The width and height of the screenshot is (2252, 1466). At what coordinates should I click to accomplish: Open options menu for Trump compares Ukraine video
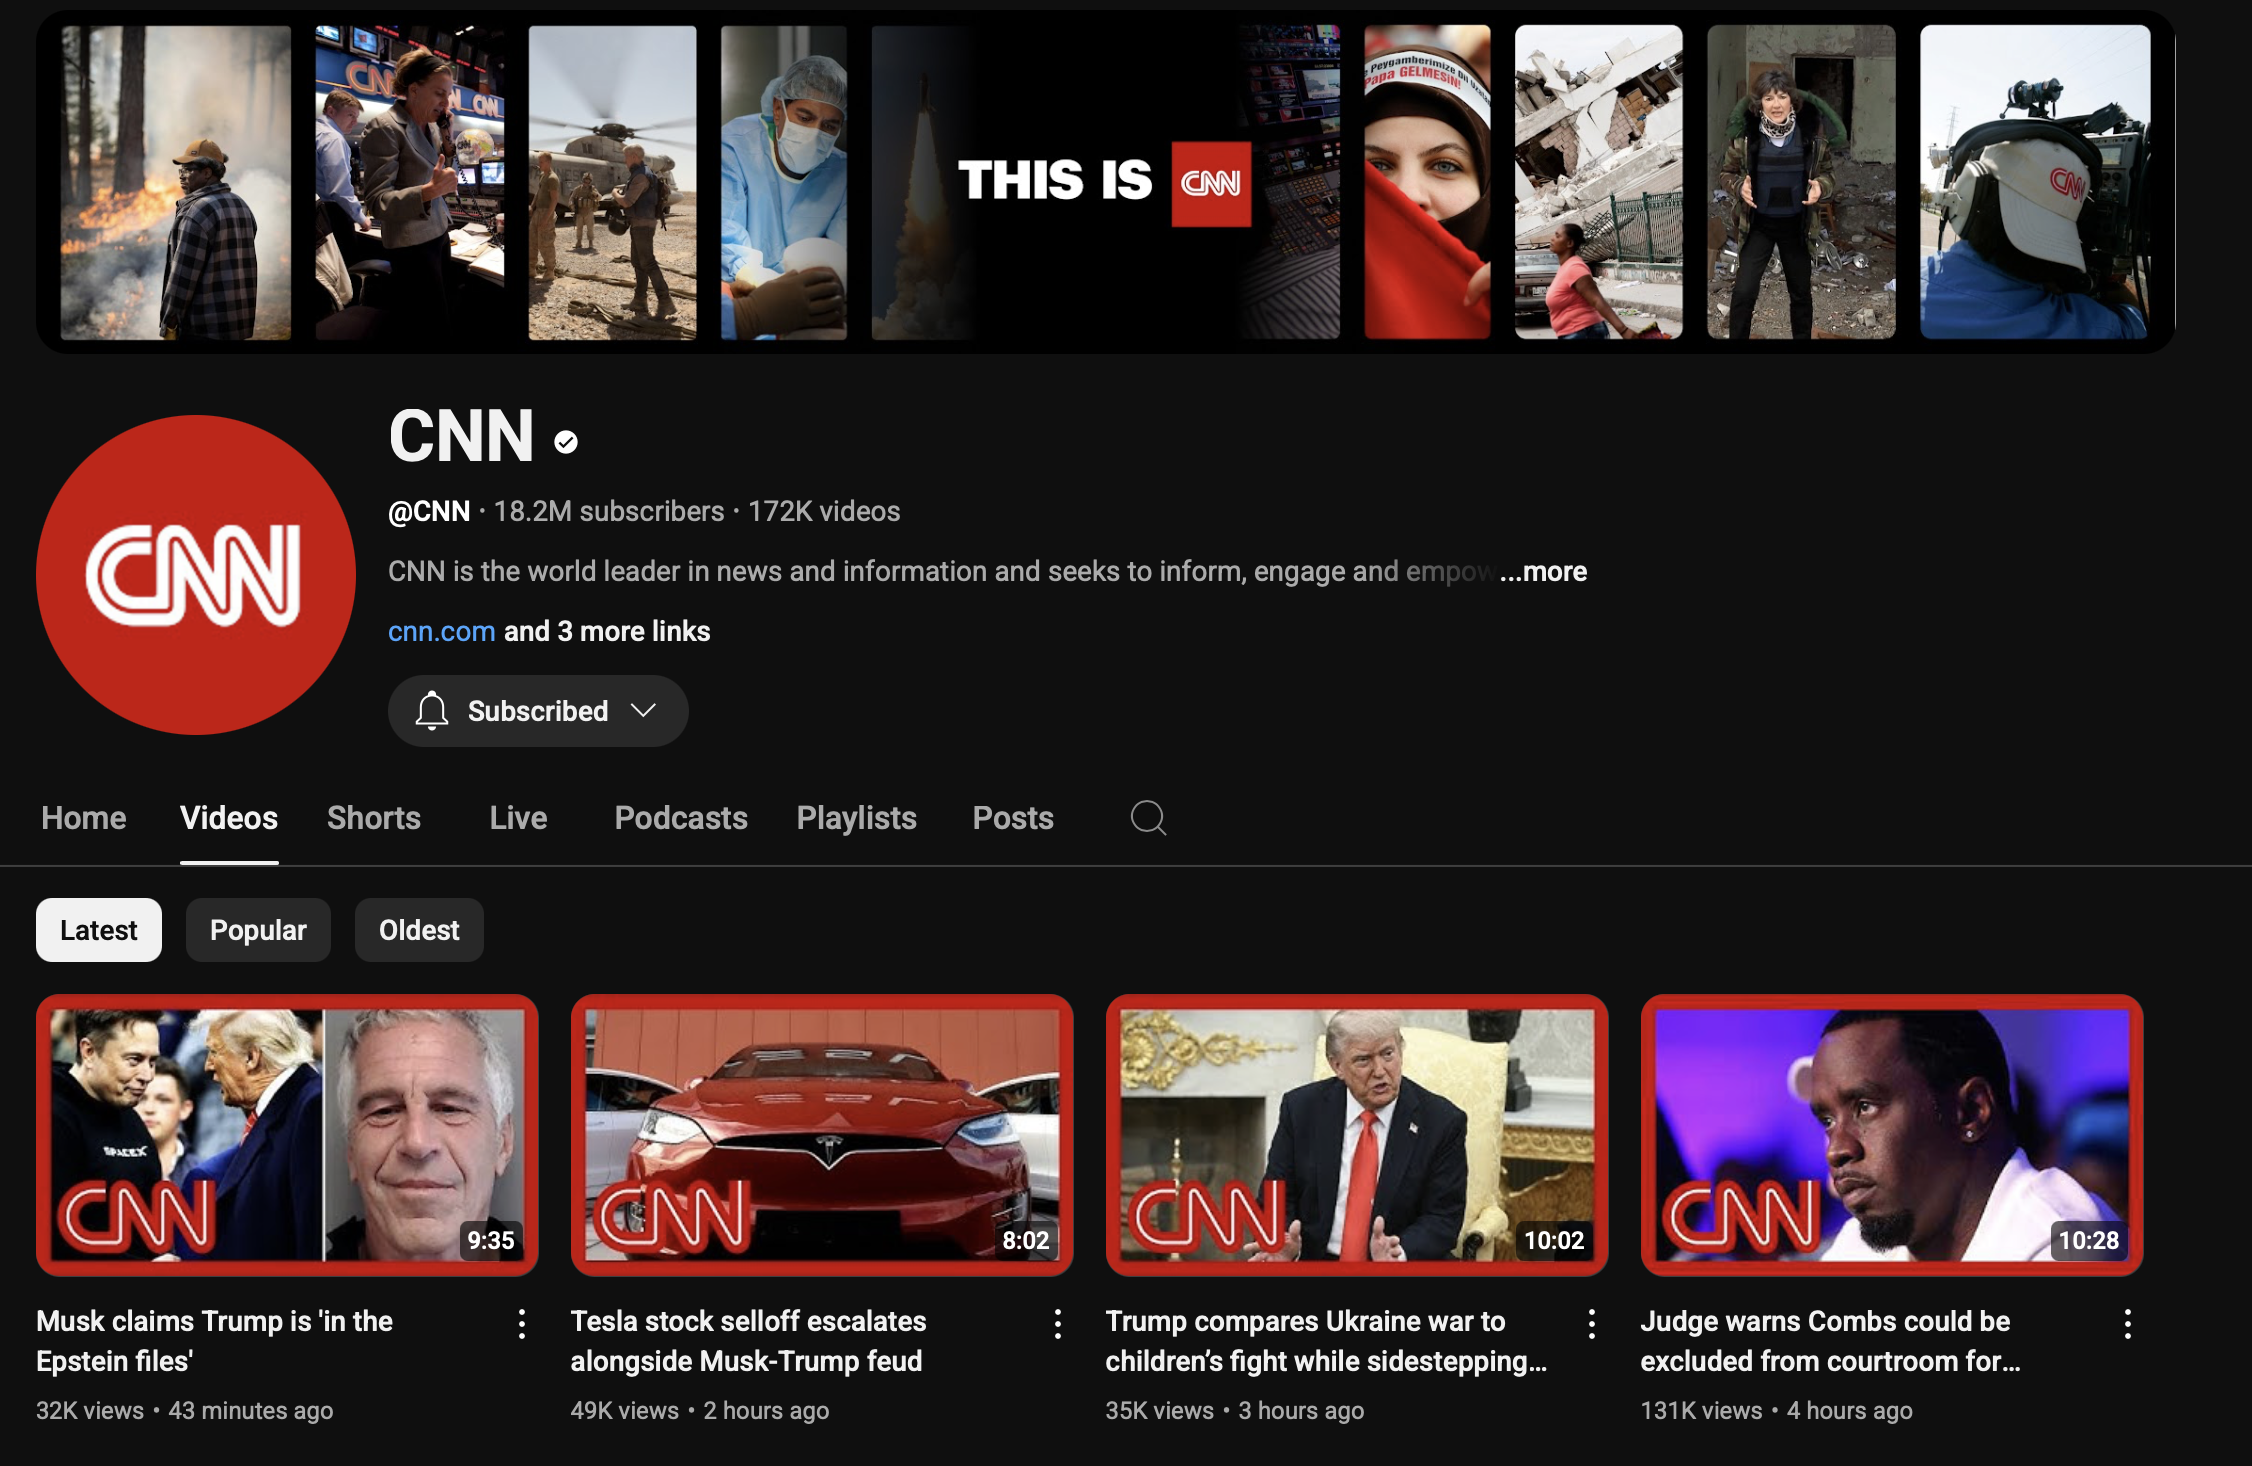coord(1592,1324)
